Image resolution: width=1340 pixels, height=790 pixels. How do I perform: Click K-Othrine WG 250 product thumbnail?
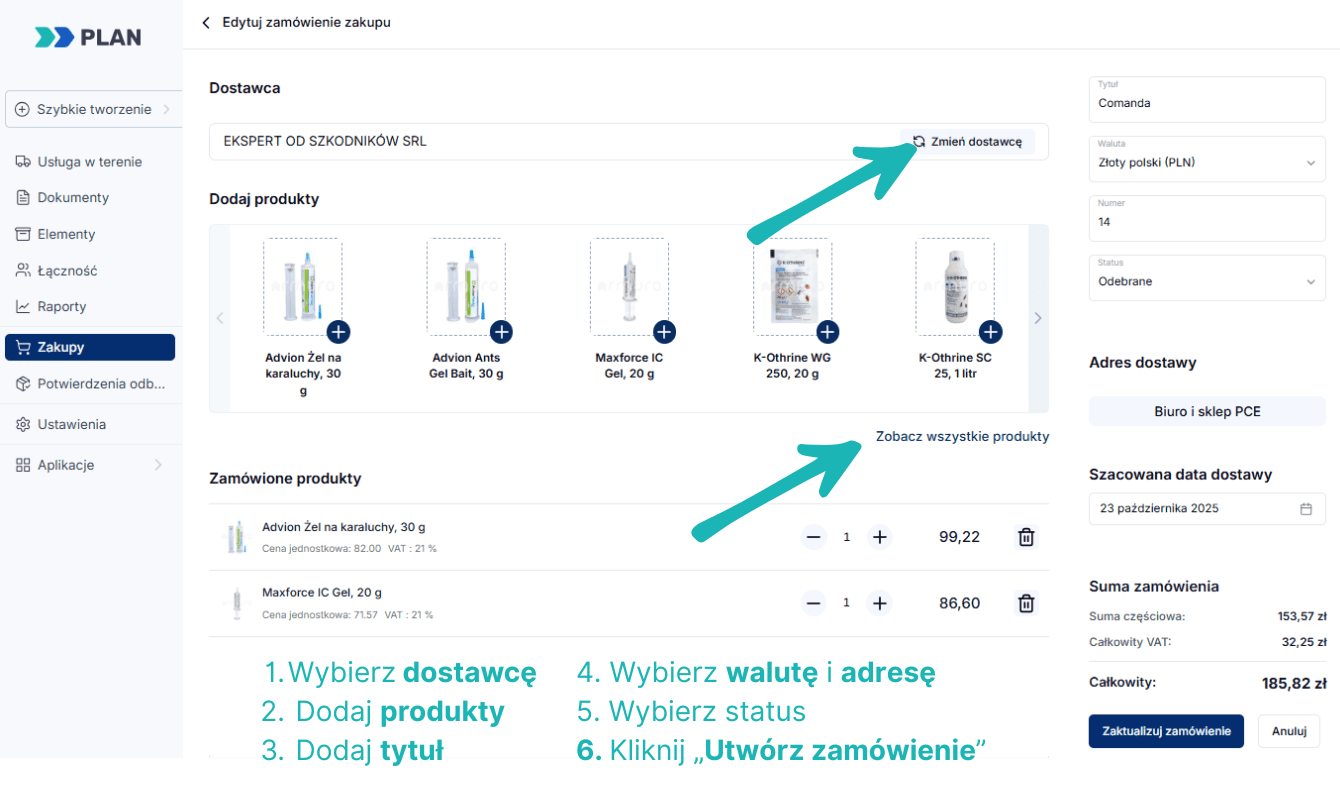[791, 286]
